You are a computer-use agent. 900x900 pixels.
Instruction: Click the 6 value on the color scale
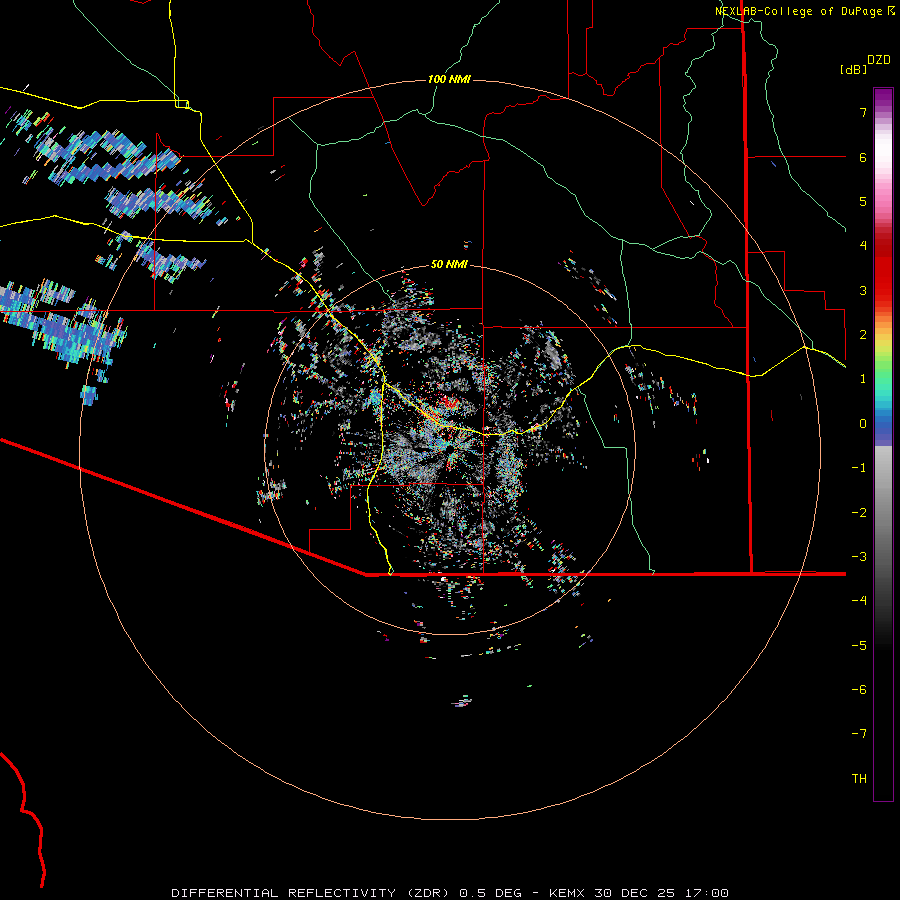pyautogui.click(x=863, y=157)
